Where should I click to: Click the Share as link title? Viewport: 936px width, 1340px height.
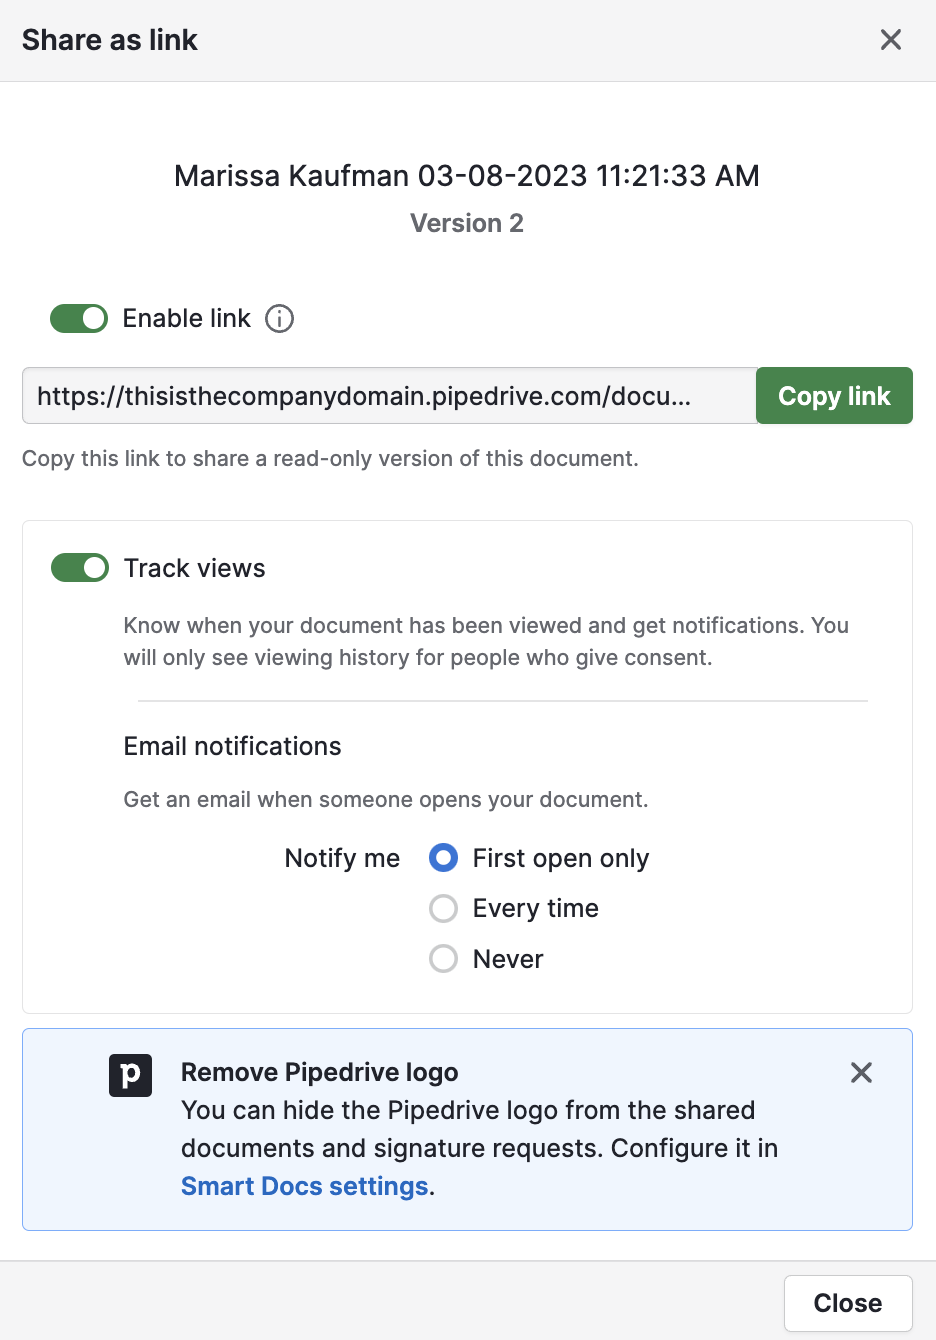110,39
